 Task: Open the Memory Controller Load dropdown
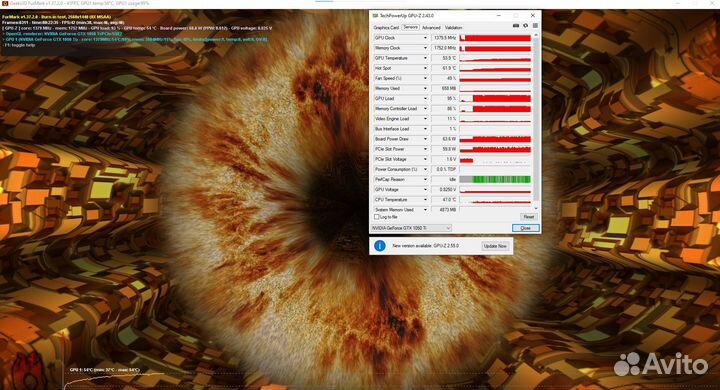point(425,108)
